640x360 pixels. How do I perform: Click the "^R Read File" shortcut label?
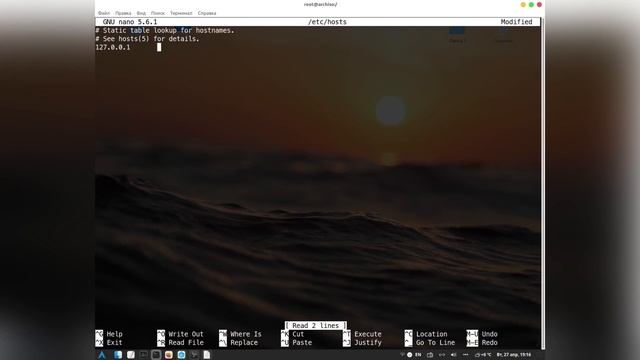point(180,342)
